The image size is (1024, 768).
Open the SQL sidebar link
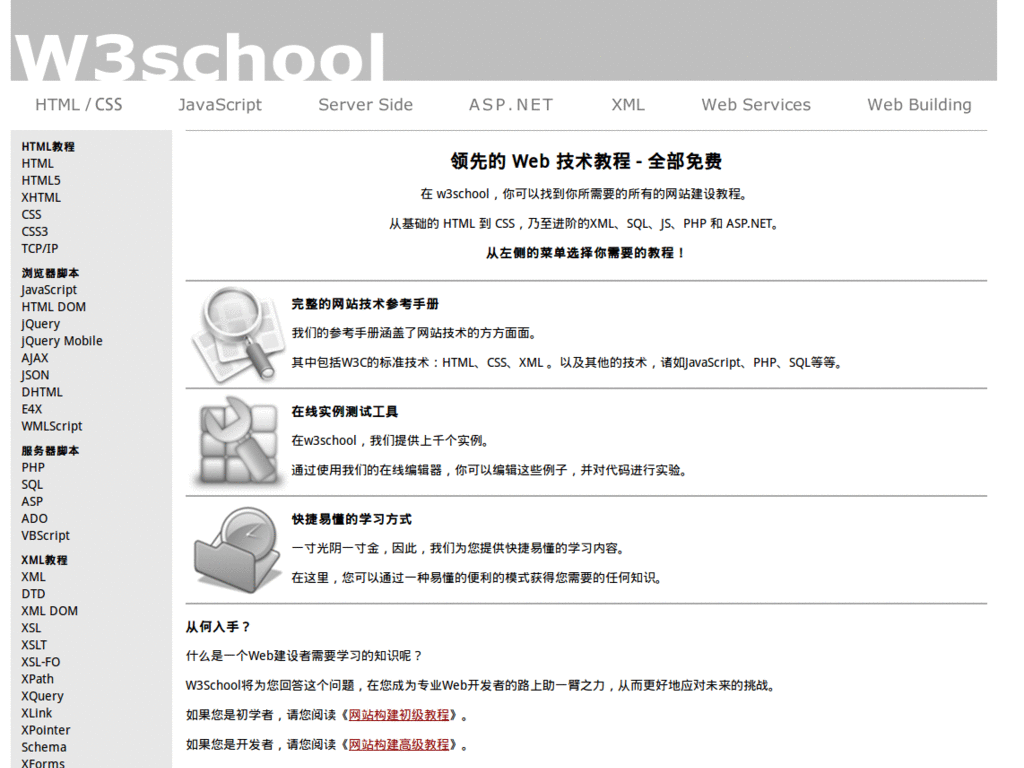coord(31,485)
